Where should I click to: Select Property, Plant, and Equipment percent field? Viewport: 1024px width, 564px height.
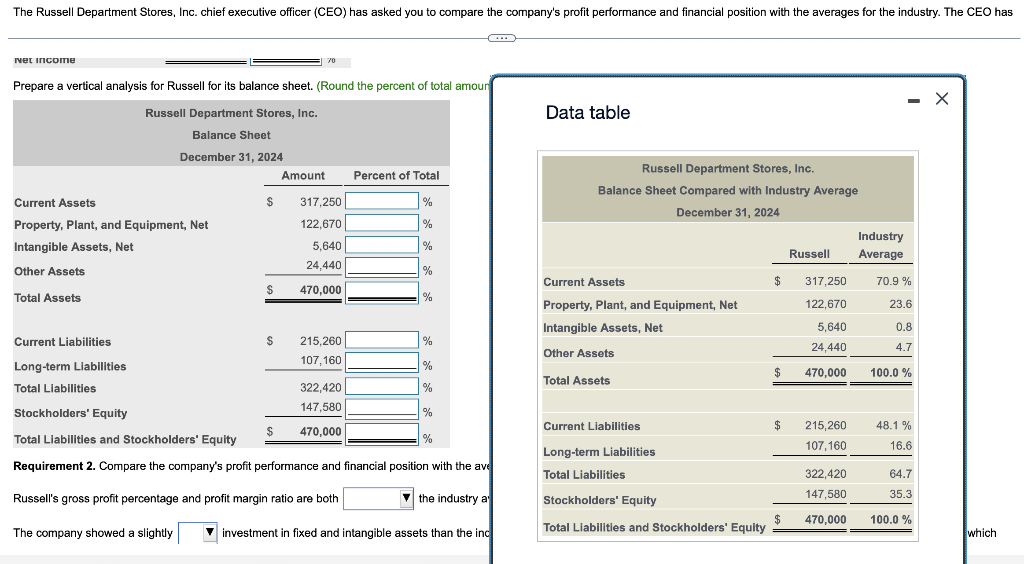click(382, 223)
